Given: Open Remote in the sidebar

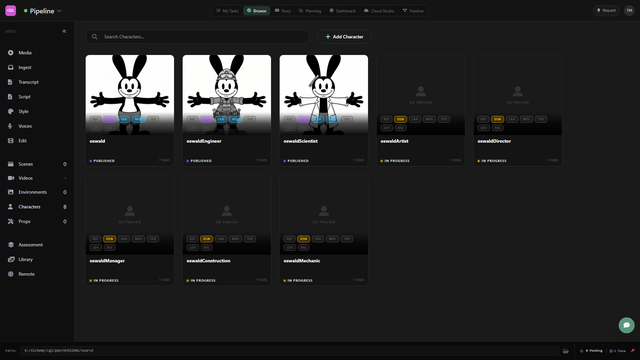Looking at the screenshot, I should 37,274.
